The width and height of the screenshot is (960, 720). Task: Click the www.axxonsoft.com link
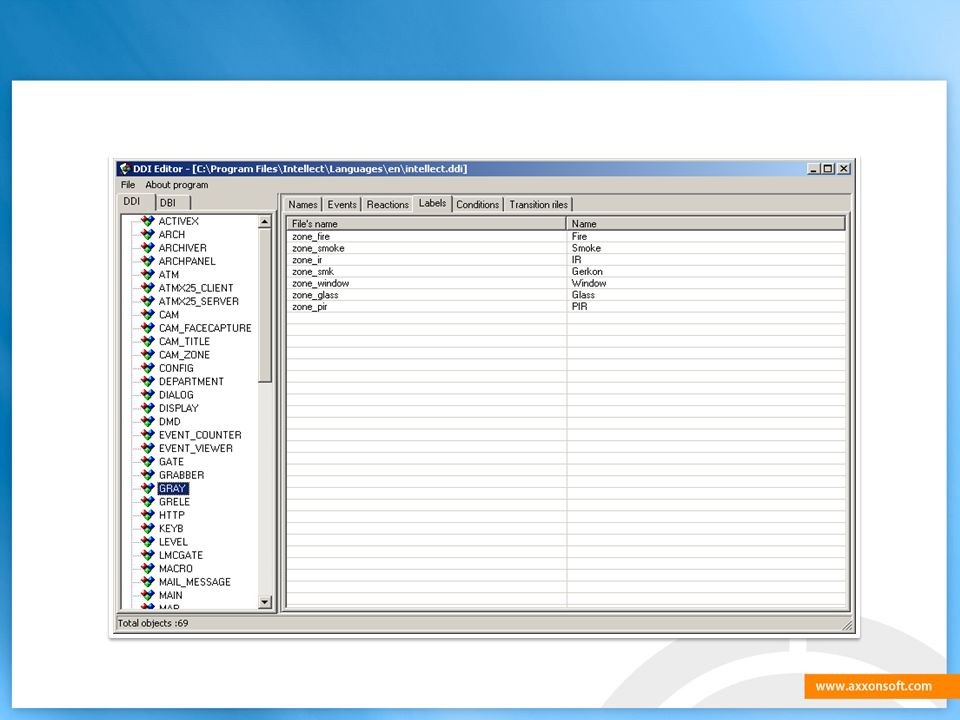coord(874,686)
